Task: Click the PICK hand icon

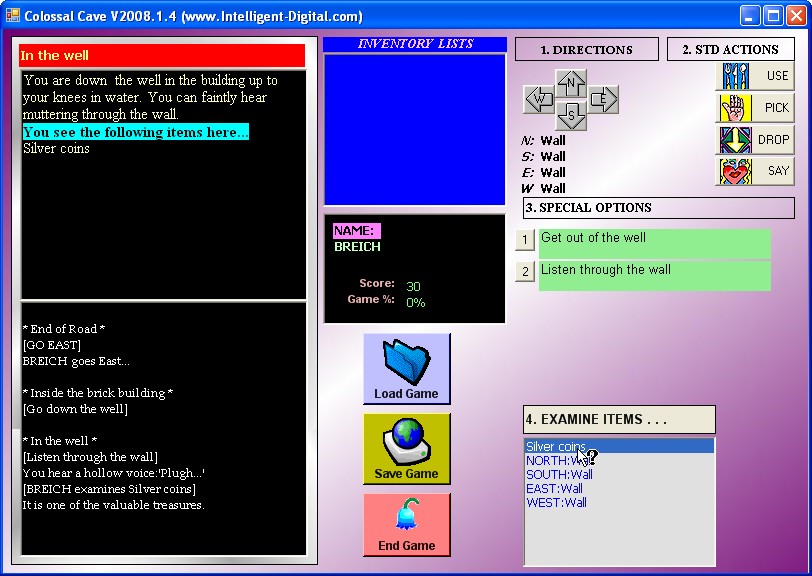Action: coord(735,108)
